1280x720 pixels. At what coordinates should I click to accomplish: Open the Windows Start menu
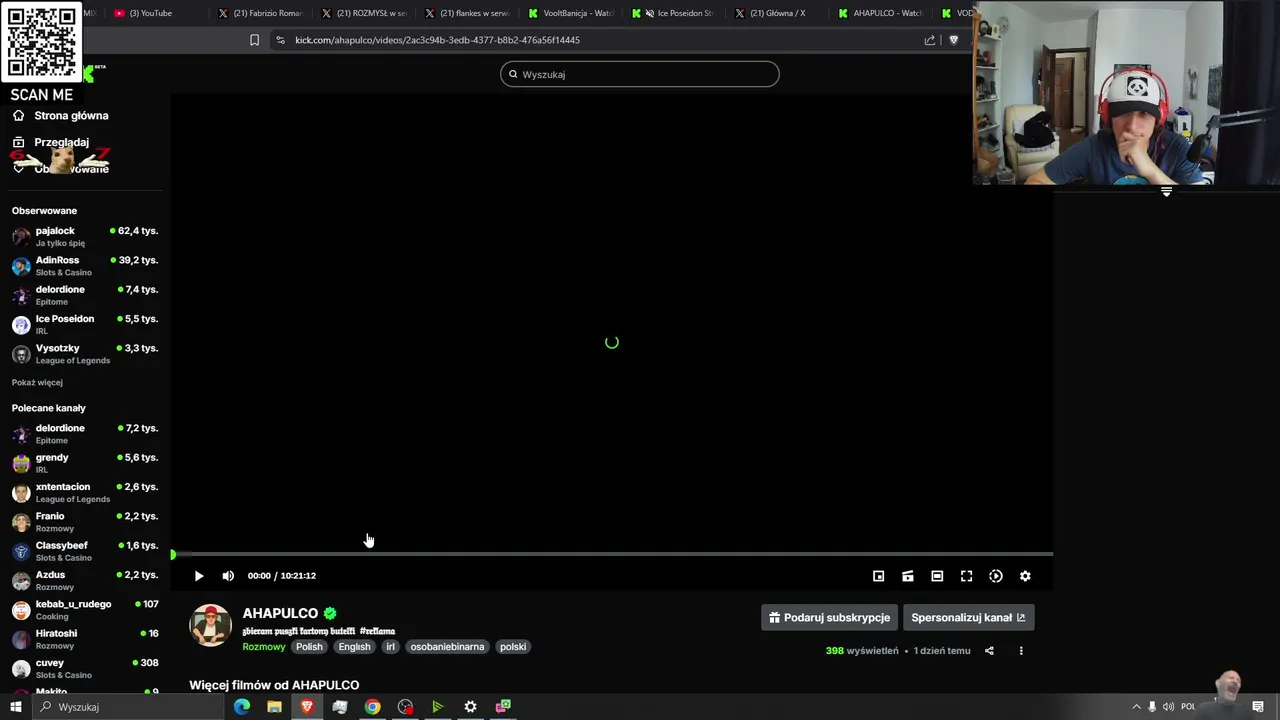tap(16, 707)
